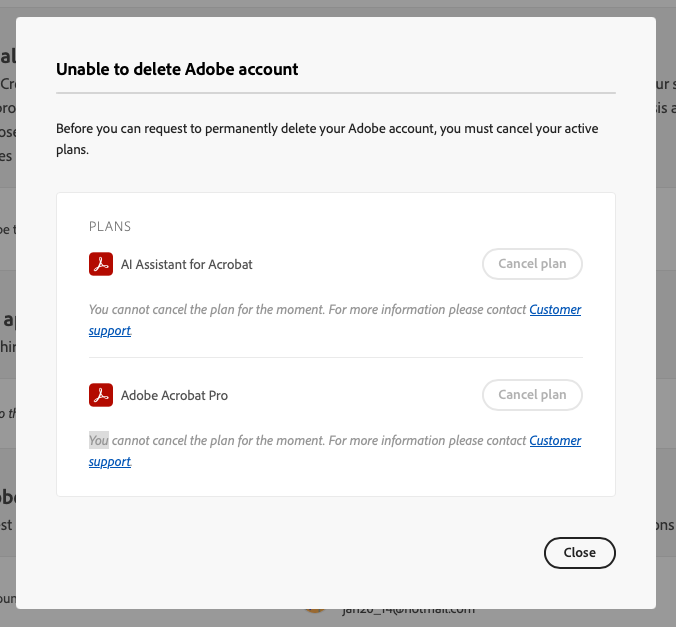Open Customer support link under Adobe Acrobat Pro
Image resolution: width=676 pixels, height=627 pixels.
(x=555, y=441)
